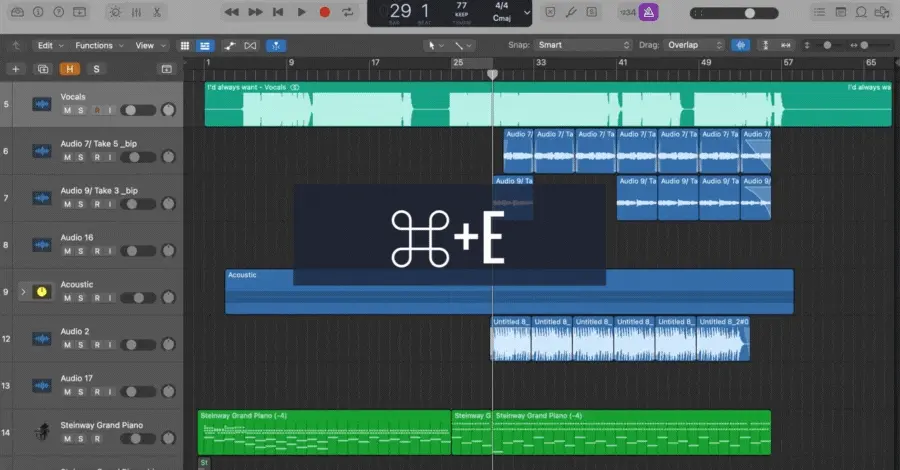Click the Steinway Grand Piano instrument icon
The image size is (900, 470).
42,431
